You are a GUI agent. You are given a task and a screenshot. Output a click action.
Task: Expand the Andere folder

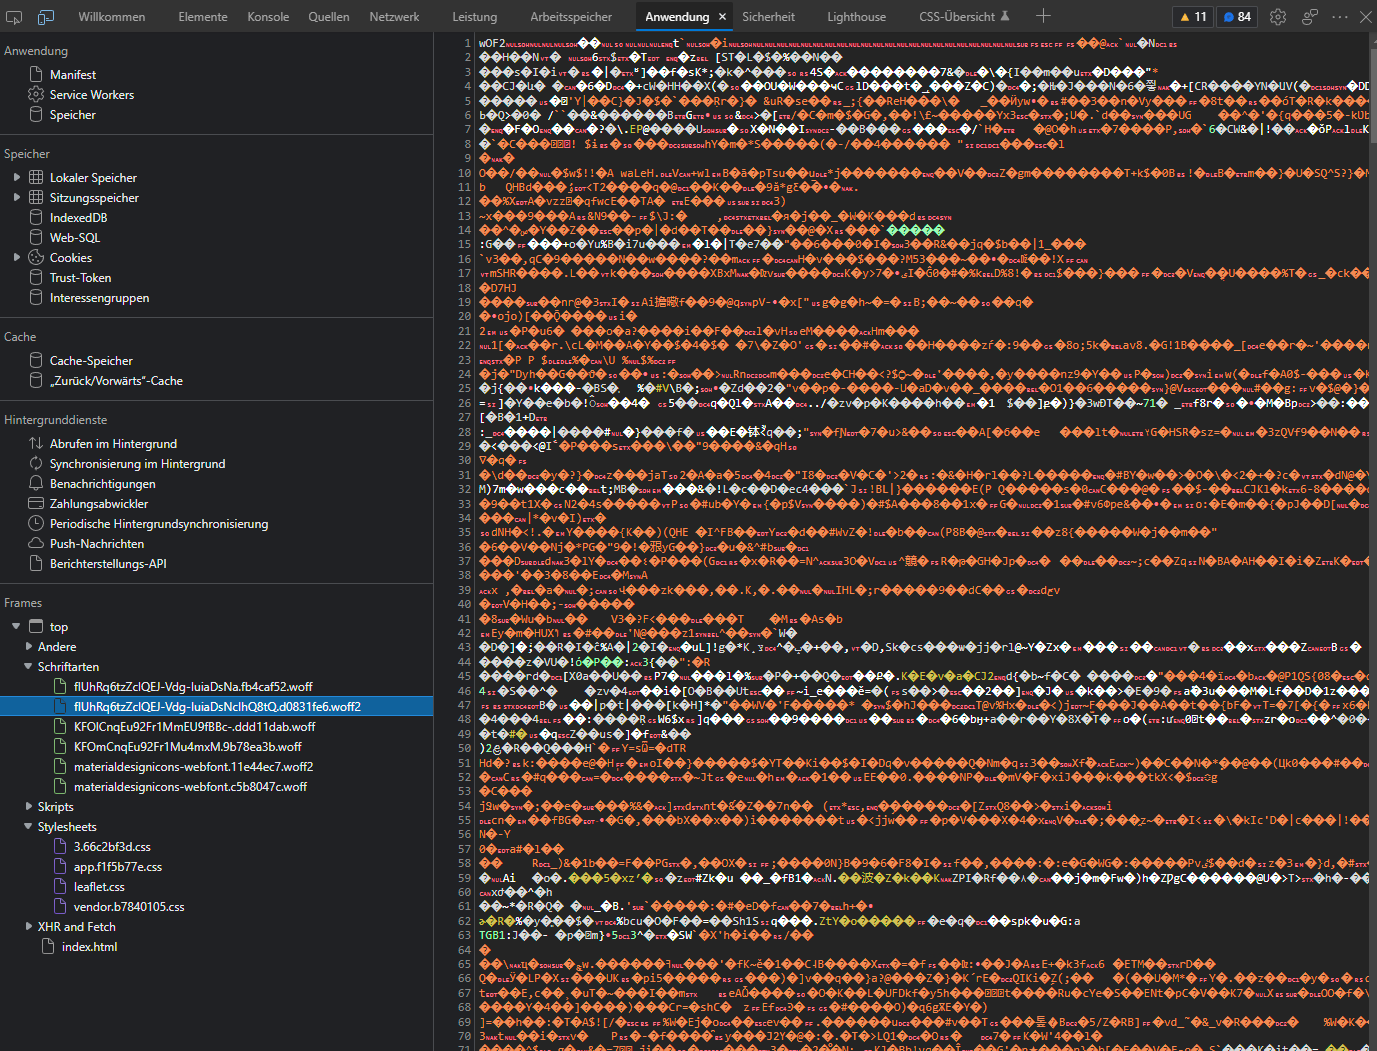point(29,647)
